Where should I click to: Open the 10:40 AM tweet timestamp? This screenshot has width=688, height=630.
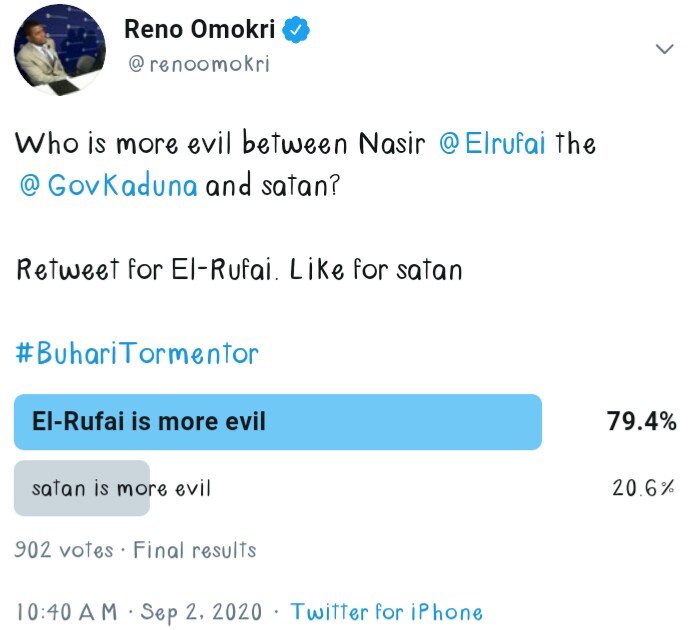click(66, 611)
